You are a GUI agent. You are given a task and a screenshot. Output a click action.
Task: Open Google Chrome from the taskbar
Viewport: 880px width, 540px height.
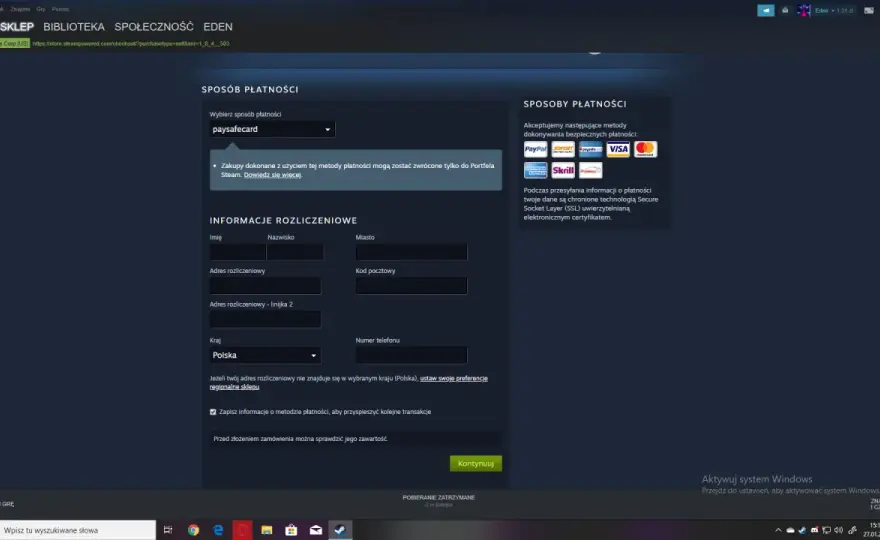[x=193, y=530]
